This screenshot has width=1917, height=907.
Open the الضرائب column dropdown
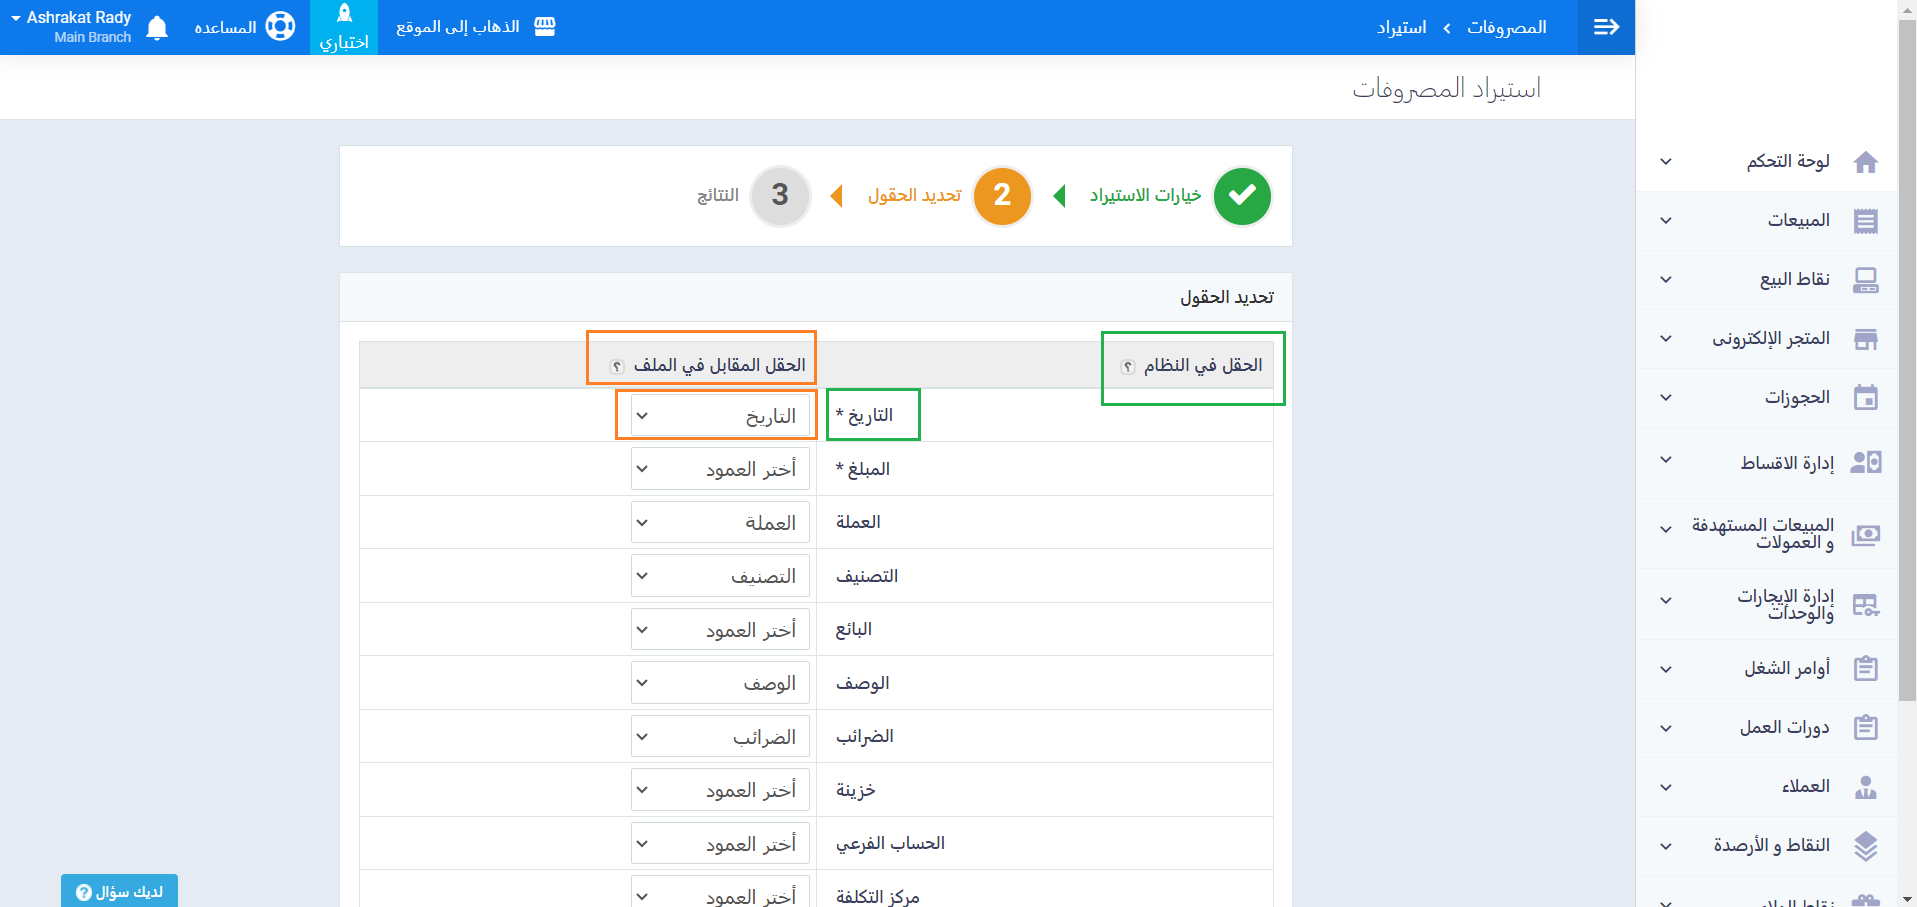720,737
